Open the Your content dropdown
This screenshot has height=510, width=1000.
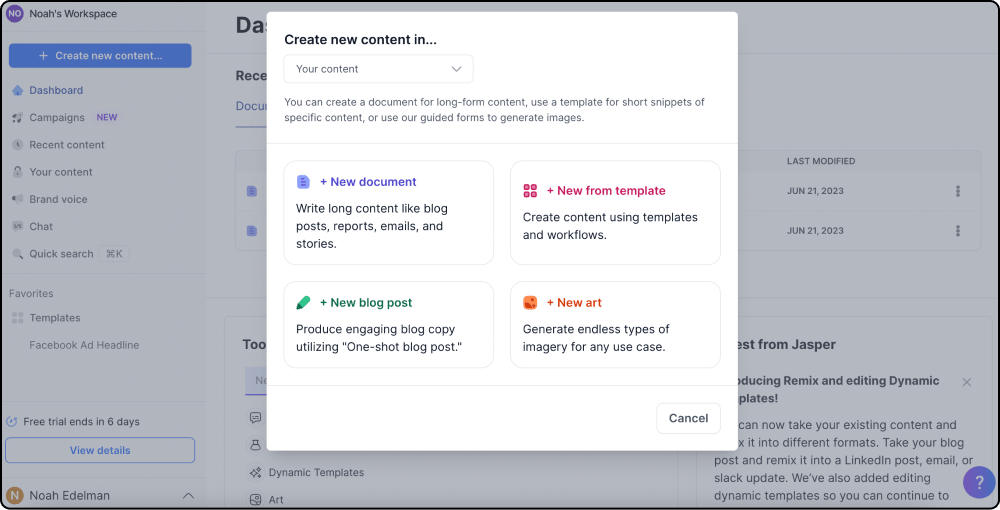point(378,69)
